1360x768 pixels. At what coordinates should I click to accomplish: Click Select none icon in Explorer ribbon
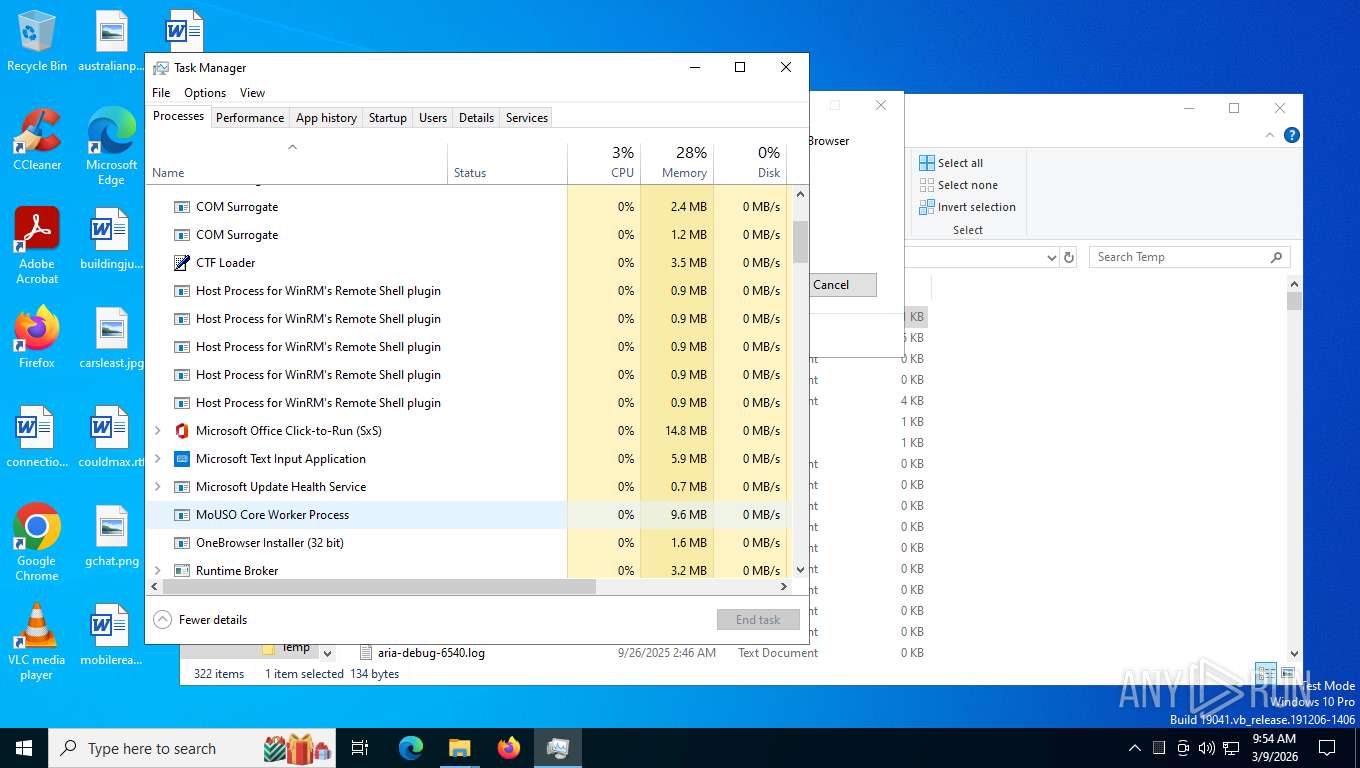pyautogui.click(x=927, y=185)
